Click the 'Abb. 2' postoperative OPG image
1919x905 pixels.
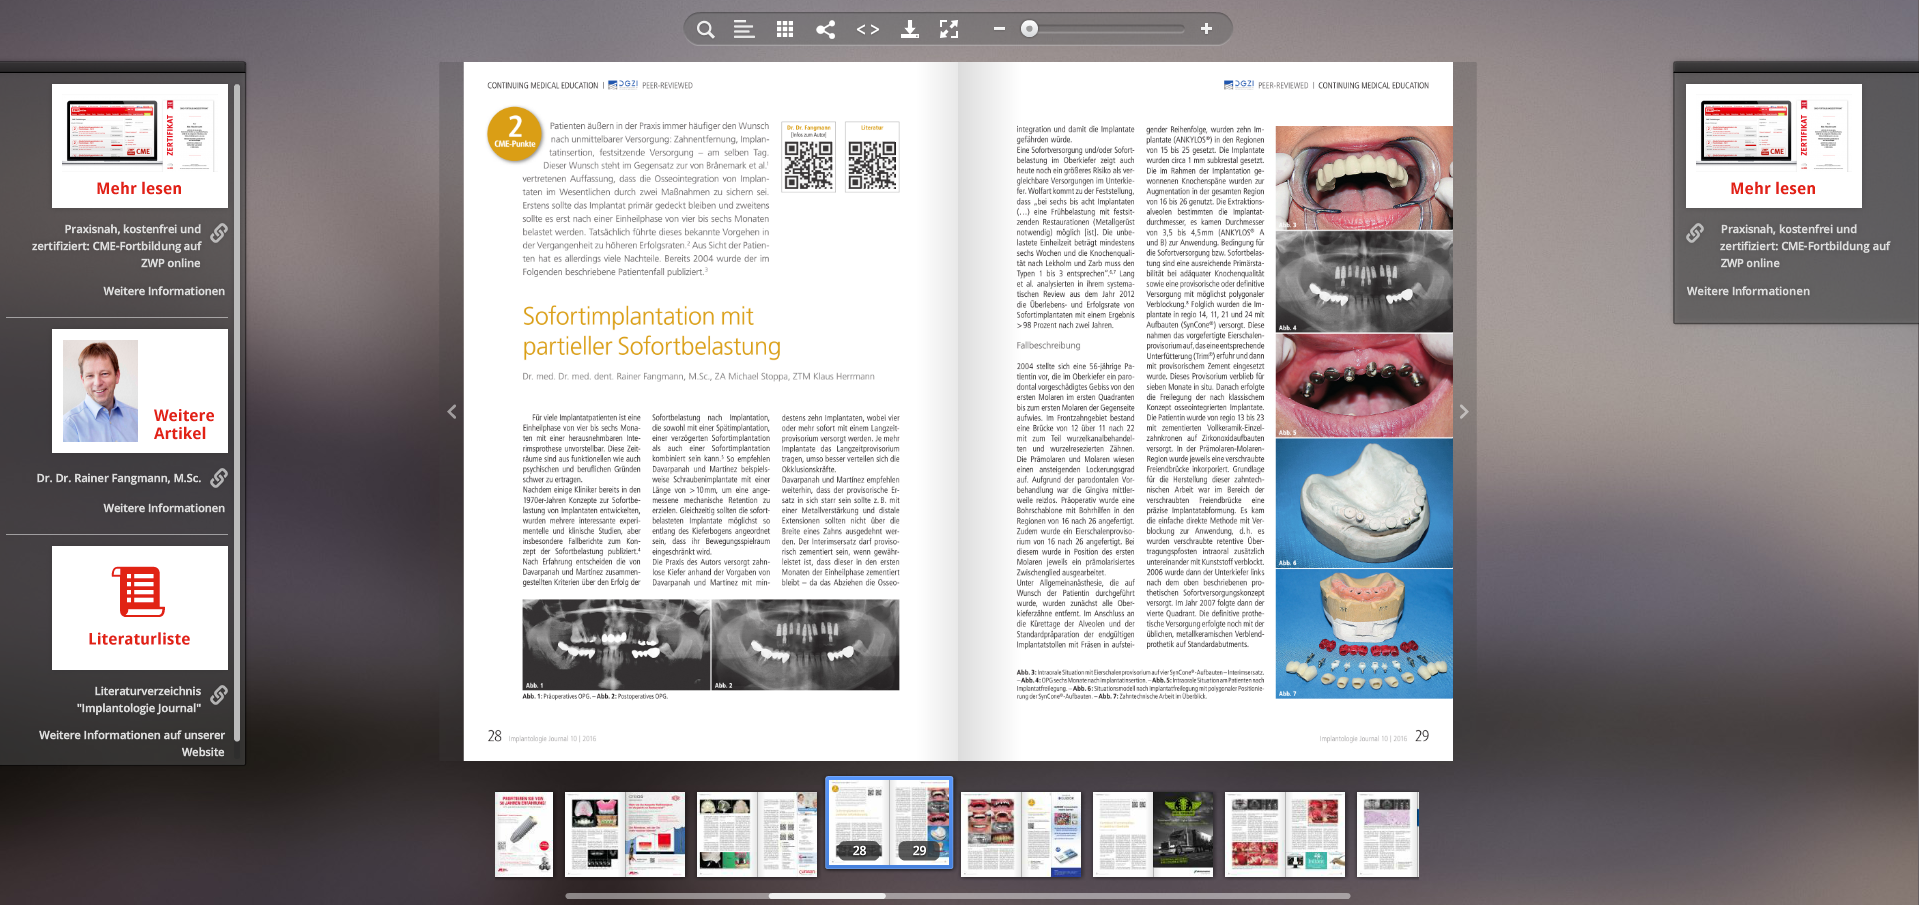pyautogui.click(x=805, y=645)
